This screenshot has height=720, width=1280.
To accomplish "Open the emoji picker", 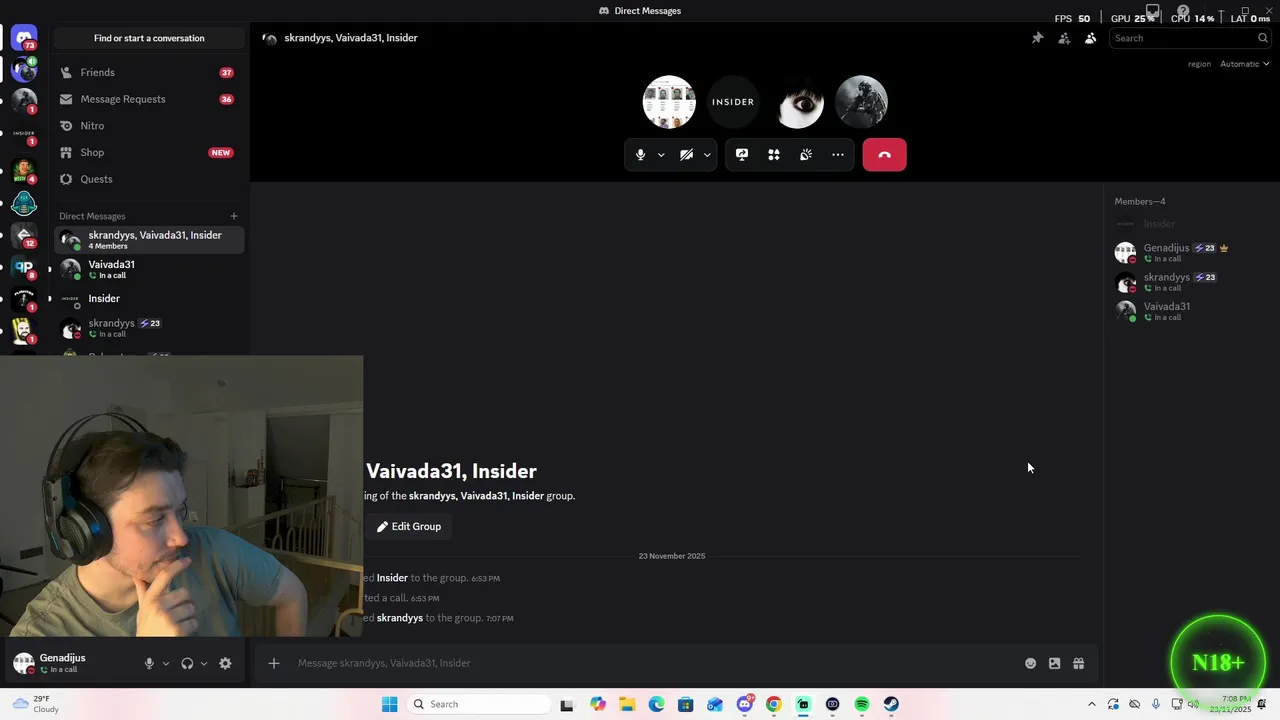I will pos(1031,663).
